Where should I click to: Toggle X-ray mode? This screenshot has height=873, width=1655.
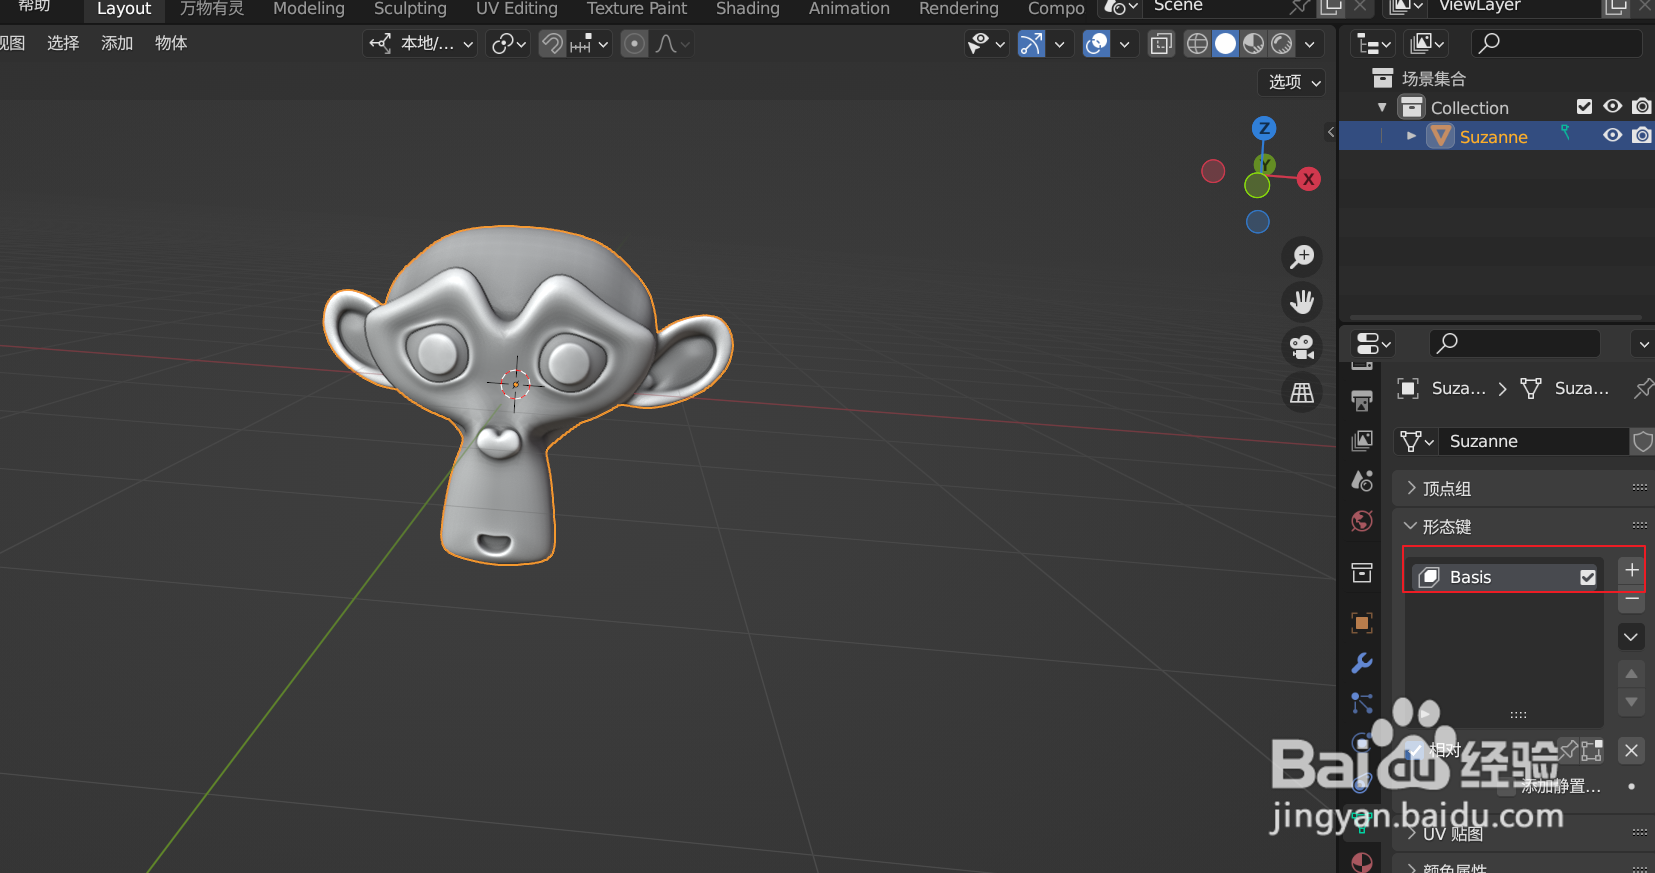[1161, 44]
